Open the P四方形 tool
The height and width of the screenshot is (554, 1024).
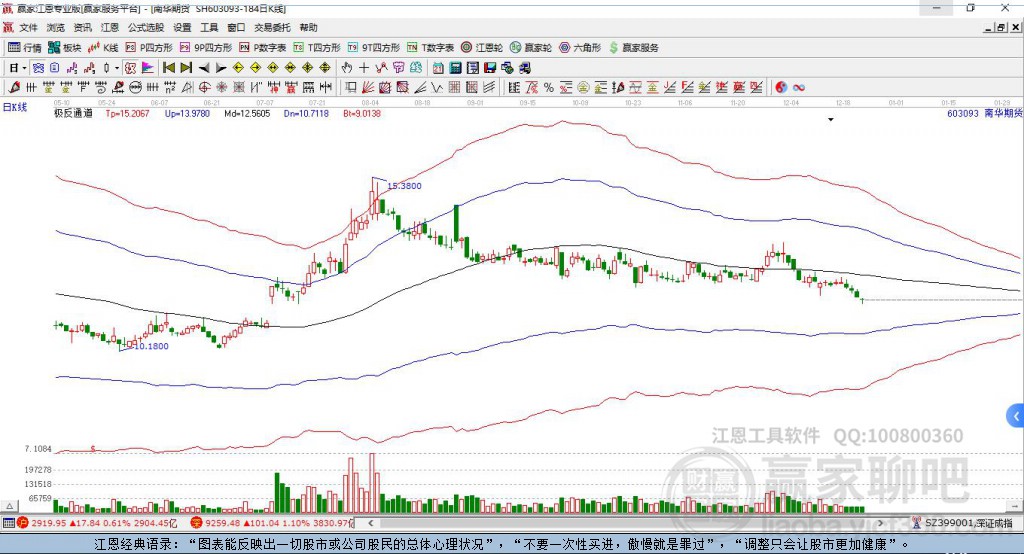(149, 48)
